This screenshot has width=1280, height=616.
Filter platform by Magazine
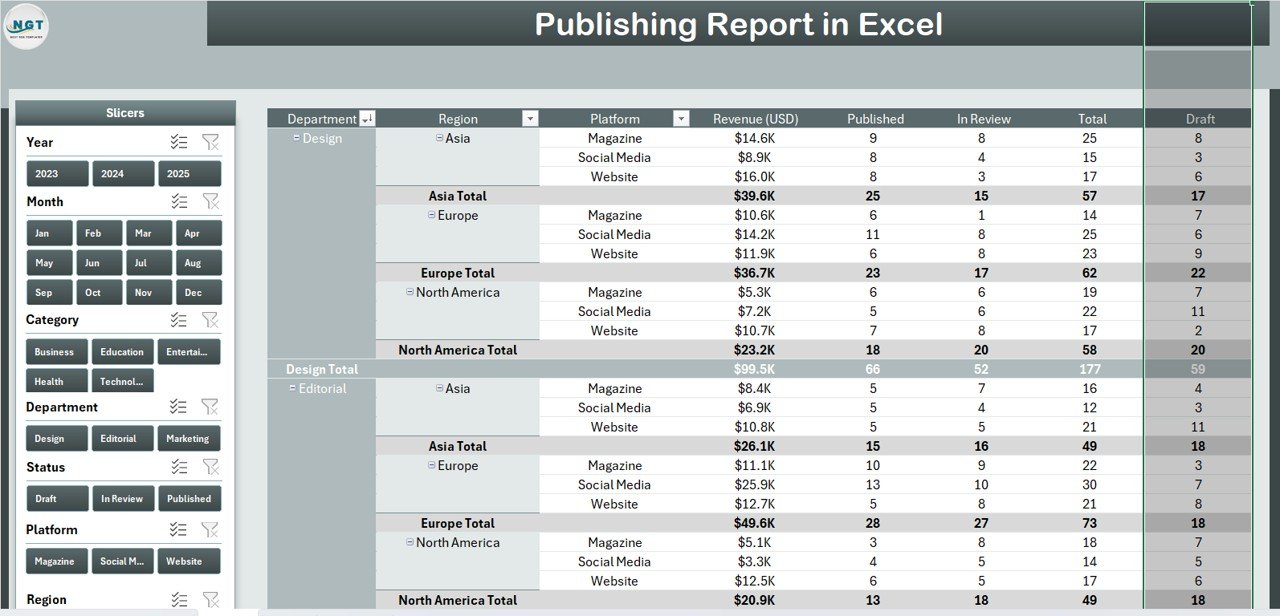(57, 561)
